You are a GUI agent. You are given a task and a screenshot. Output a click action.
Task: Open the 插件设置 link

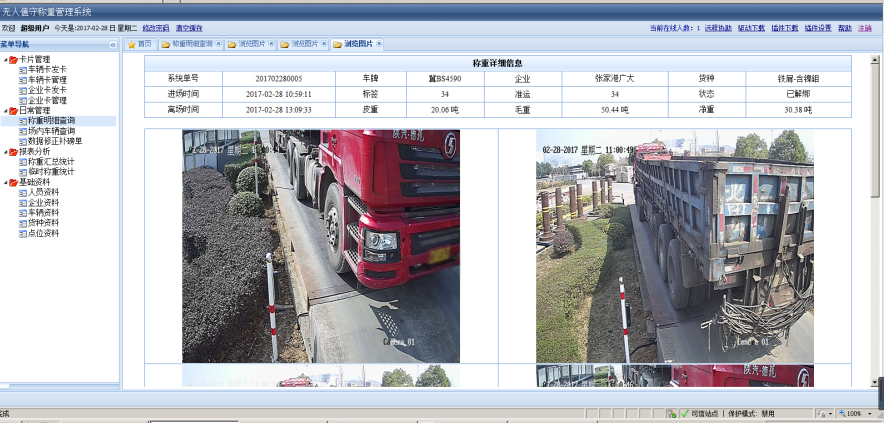[x=818, y=28]
